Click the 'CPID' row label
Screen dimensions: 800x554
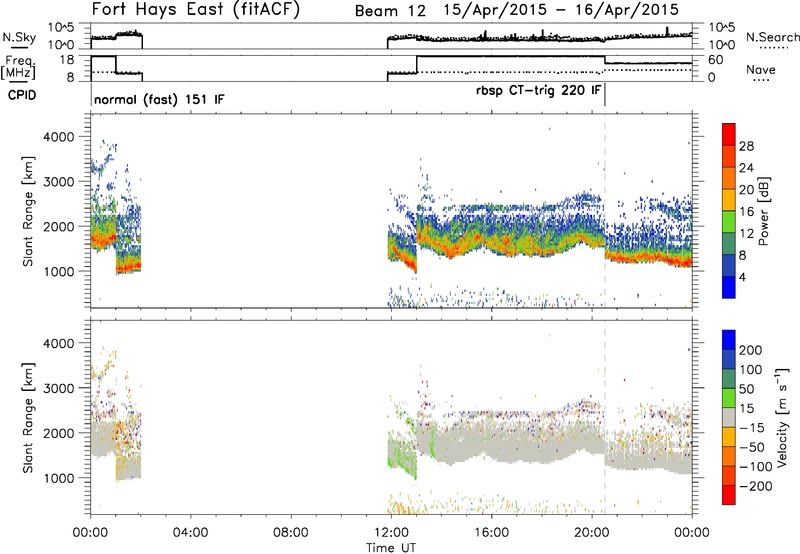(22, 95)
